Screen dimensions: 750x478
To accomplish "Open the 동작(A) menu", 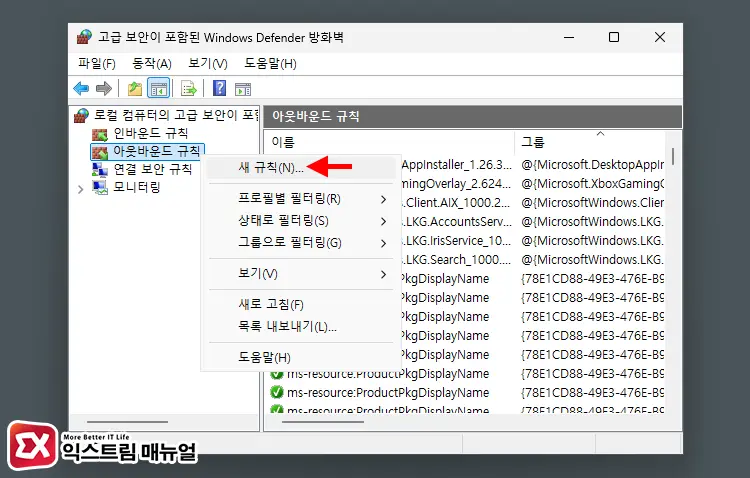I will (x=152, y=64).
